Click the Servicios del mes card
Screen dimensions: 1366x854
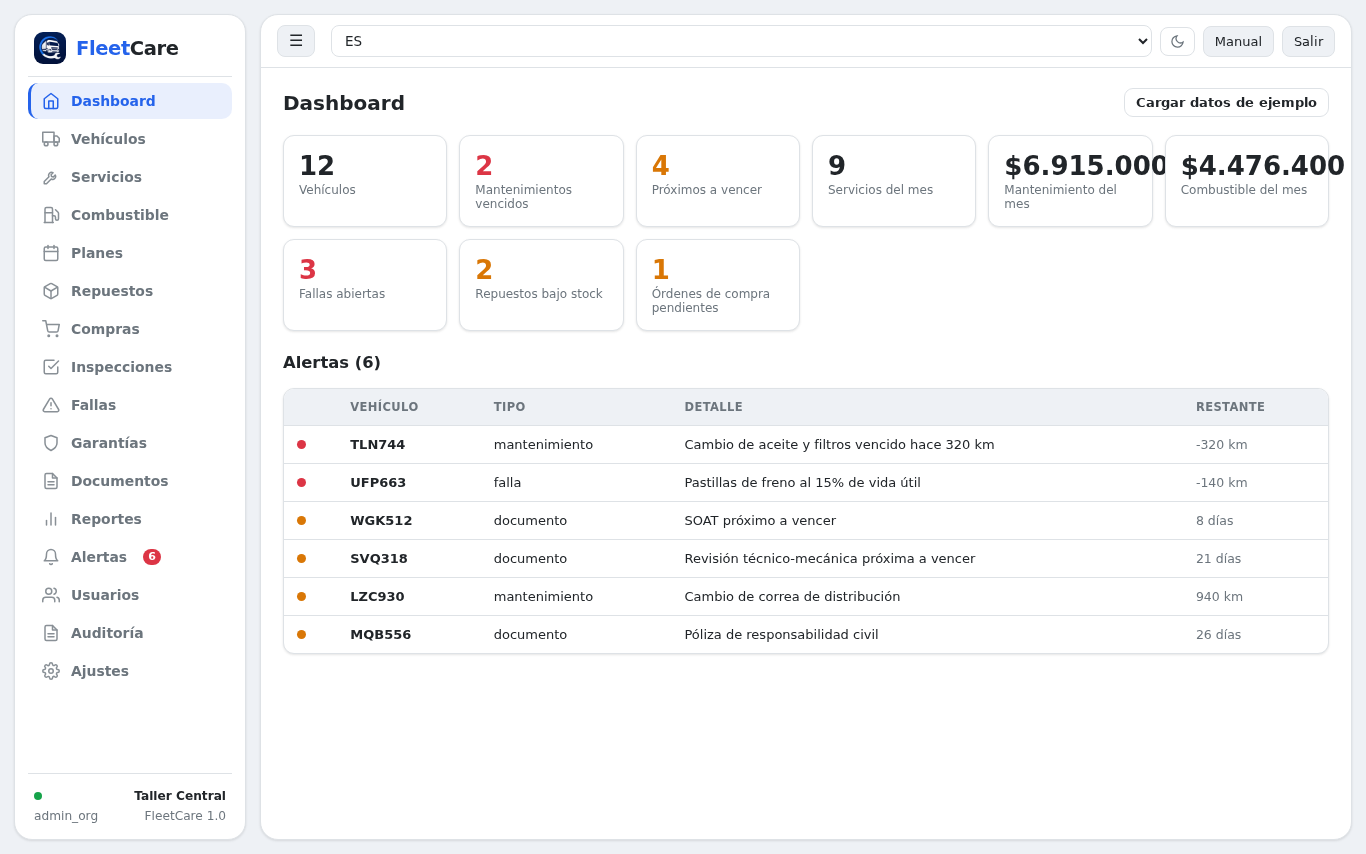coord(894,181)
